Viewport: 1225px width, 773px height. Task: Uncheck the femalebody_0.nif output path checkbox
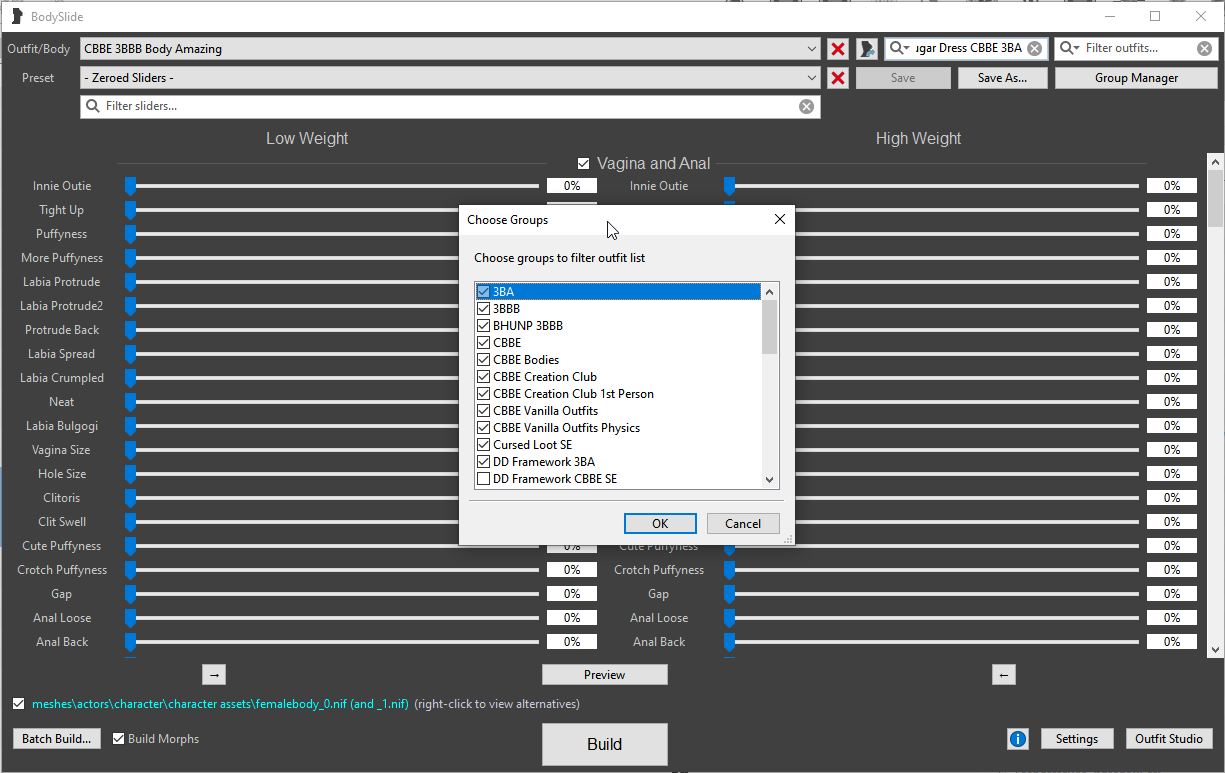[x=18, y=704]
